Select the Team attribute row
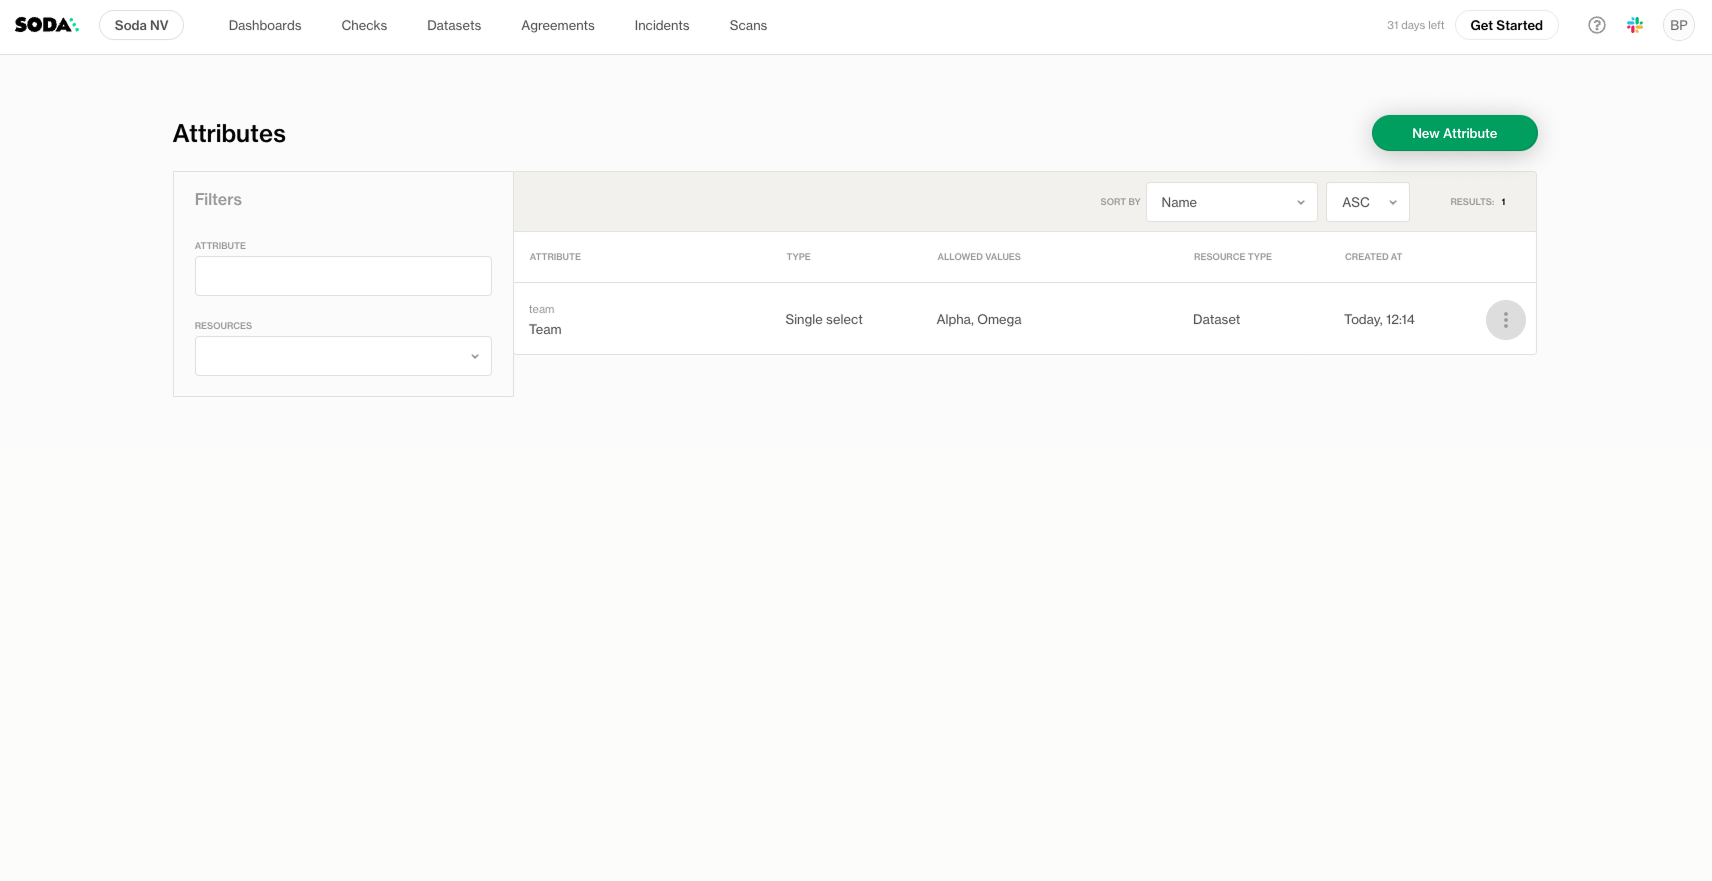Image resolution: width=1712 pixels, height=881 pixels. click(x=545, y=329)
